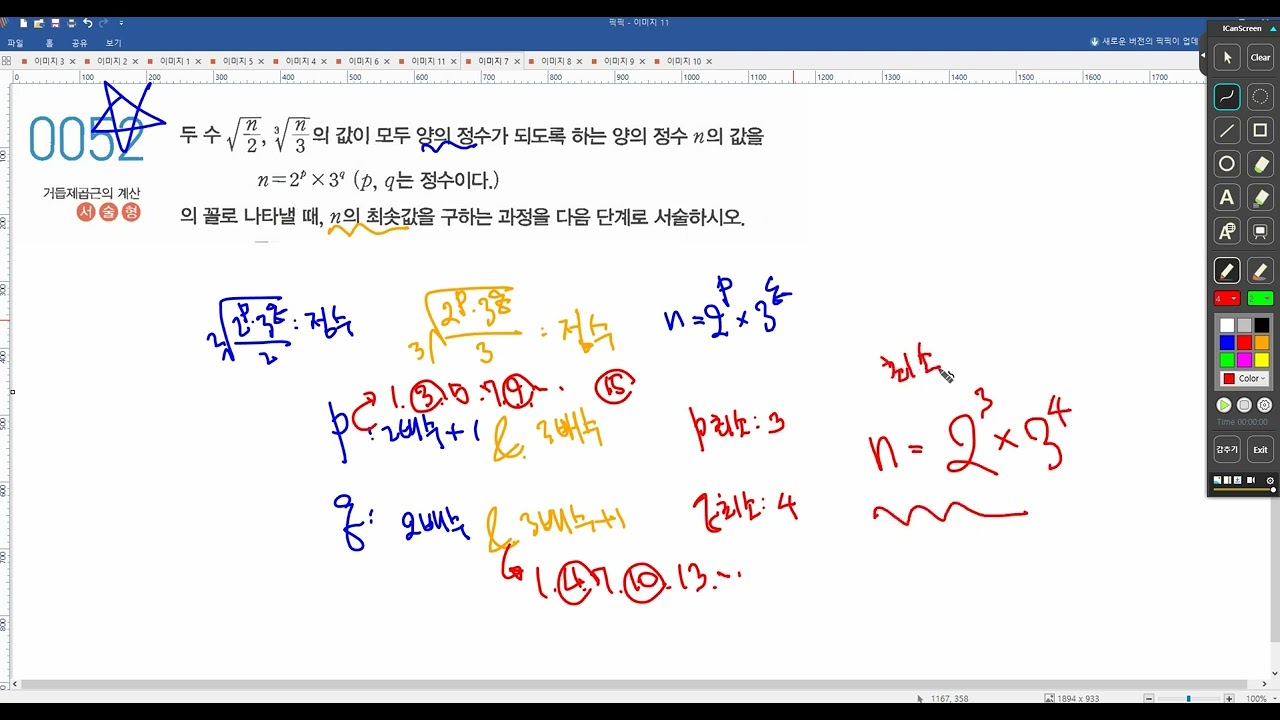Select the circle shape tool
Viewport: 1280px width, 720px height.
tap(1227, 164)
